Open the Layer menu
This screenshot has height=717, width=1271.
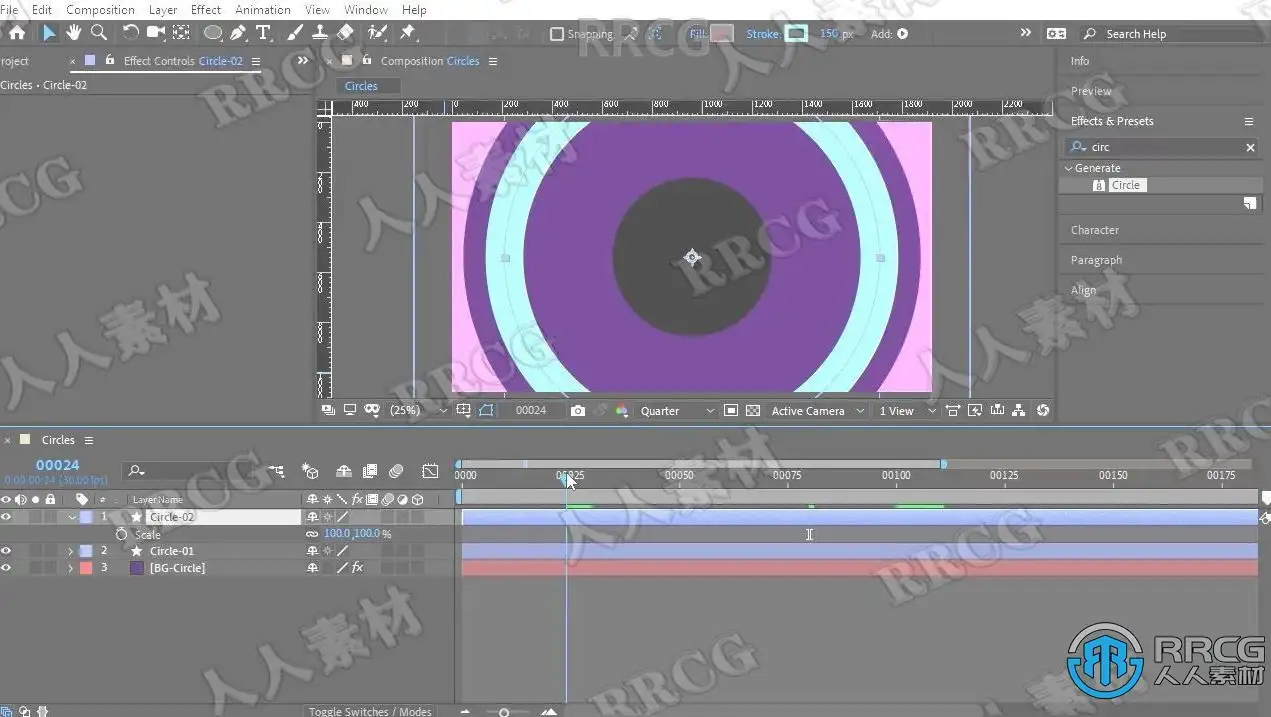pos(163,9)
